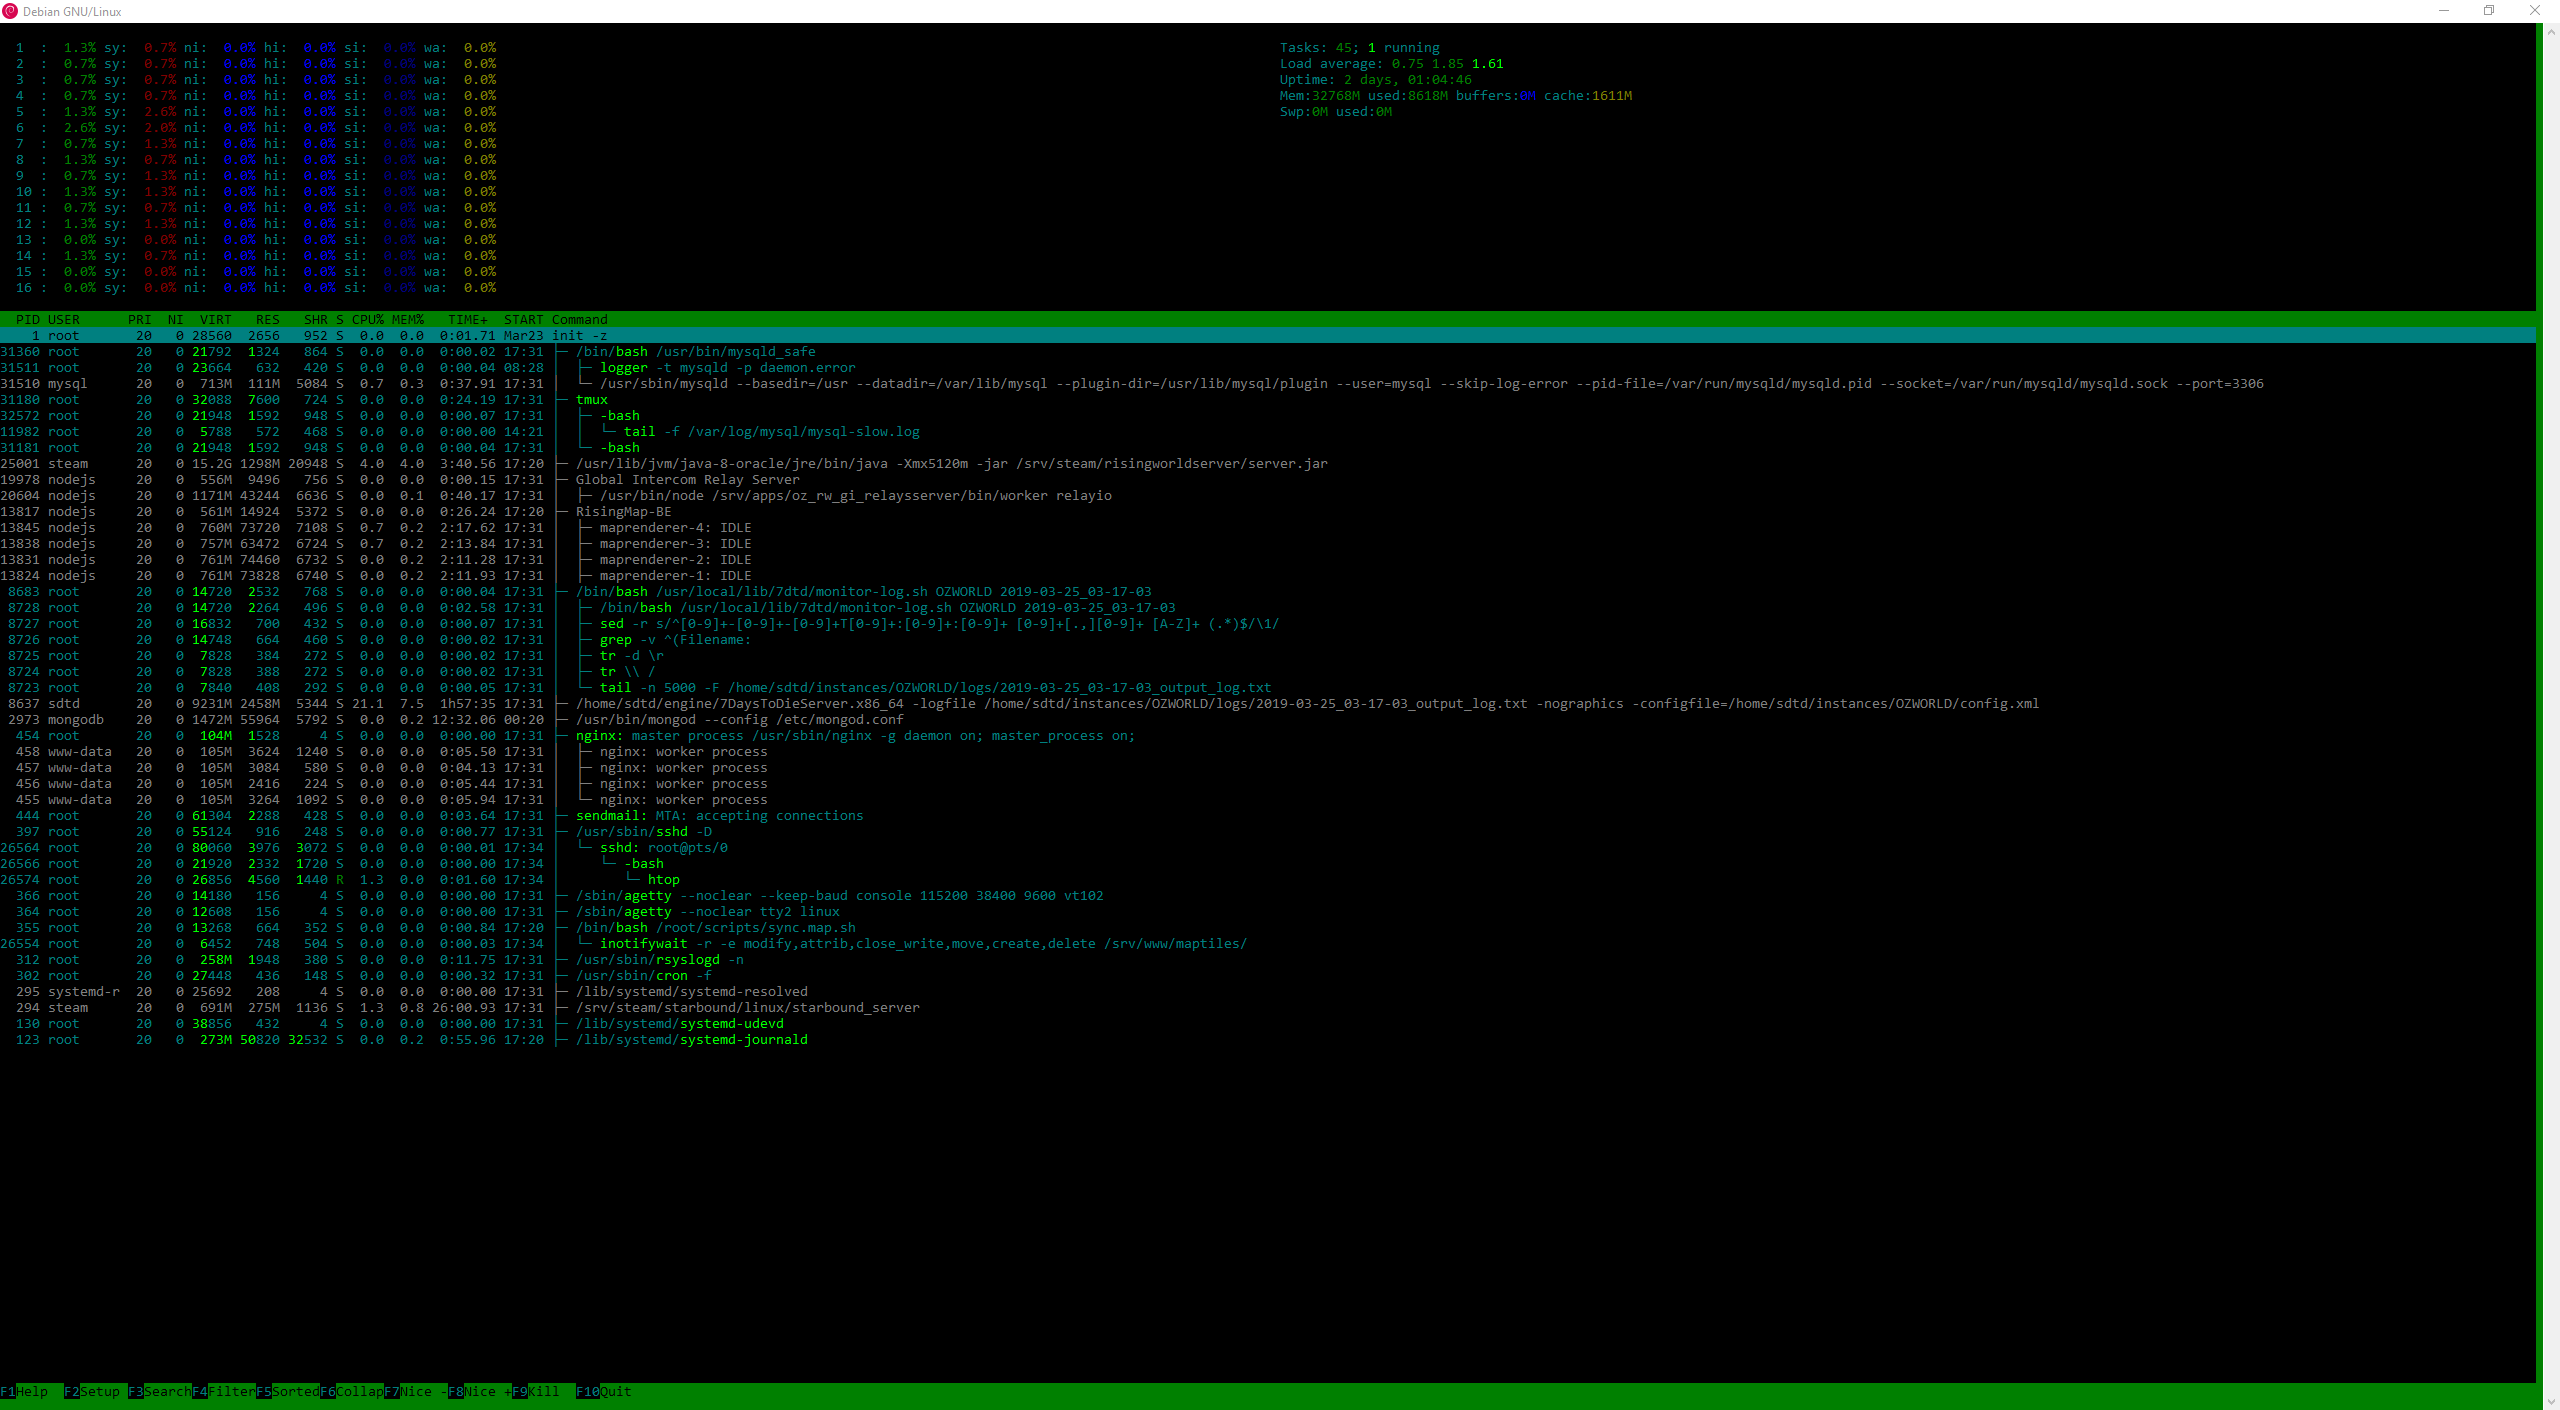2560x1410 pixels.
Task: Click the Debian swirl icon in title bar
Action: pos(10,11)
